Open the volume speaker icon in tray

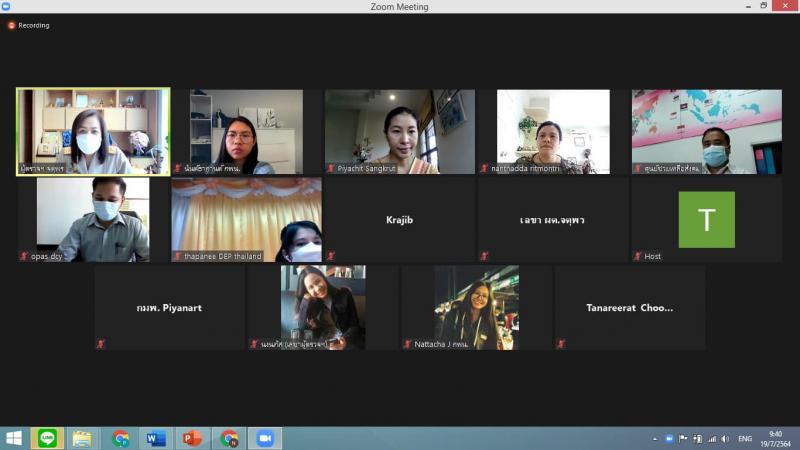pyautogui.click(x=726, y=439)
